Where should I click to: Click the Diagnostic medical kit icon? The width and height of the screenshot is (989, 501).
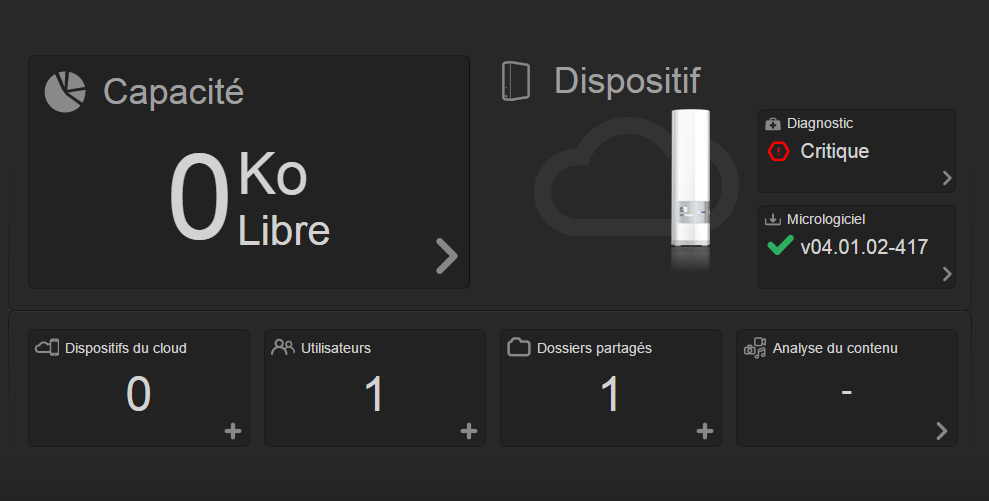[x=773, y=124]
